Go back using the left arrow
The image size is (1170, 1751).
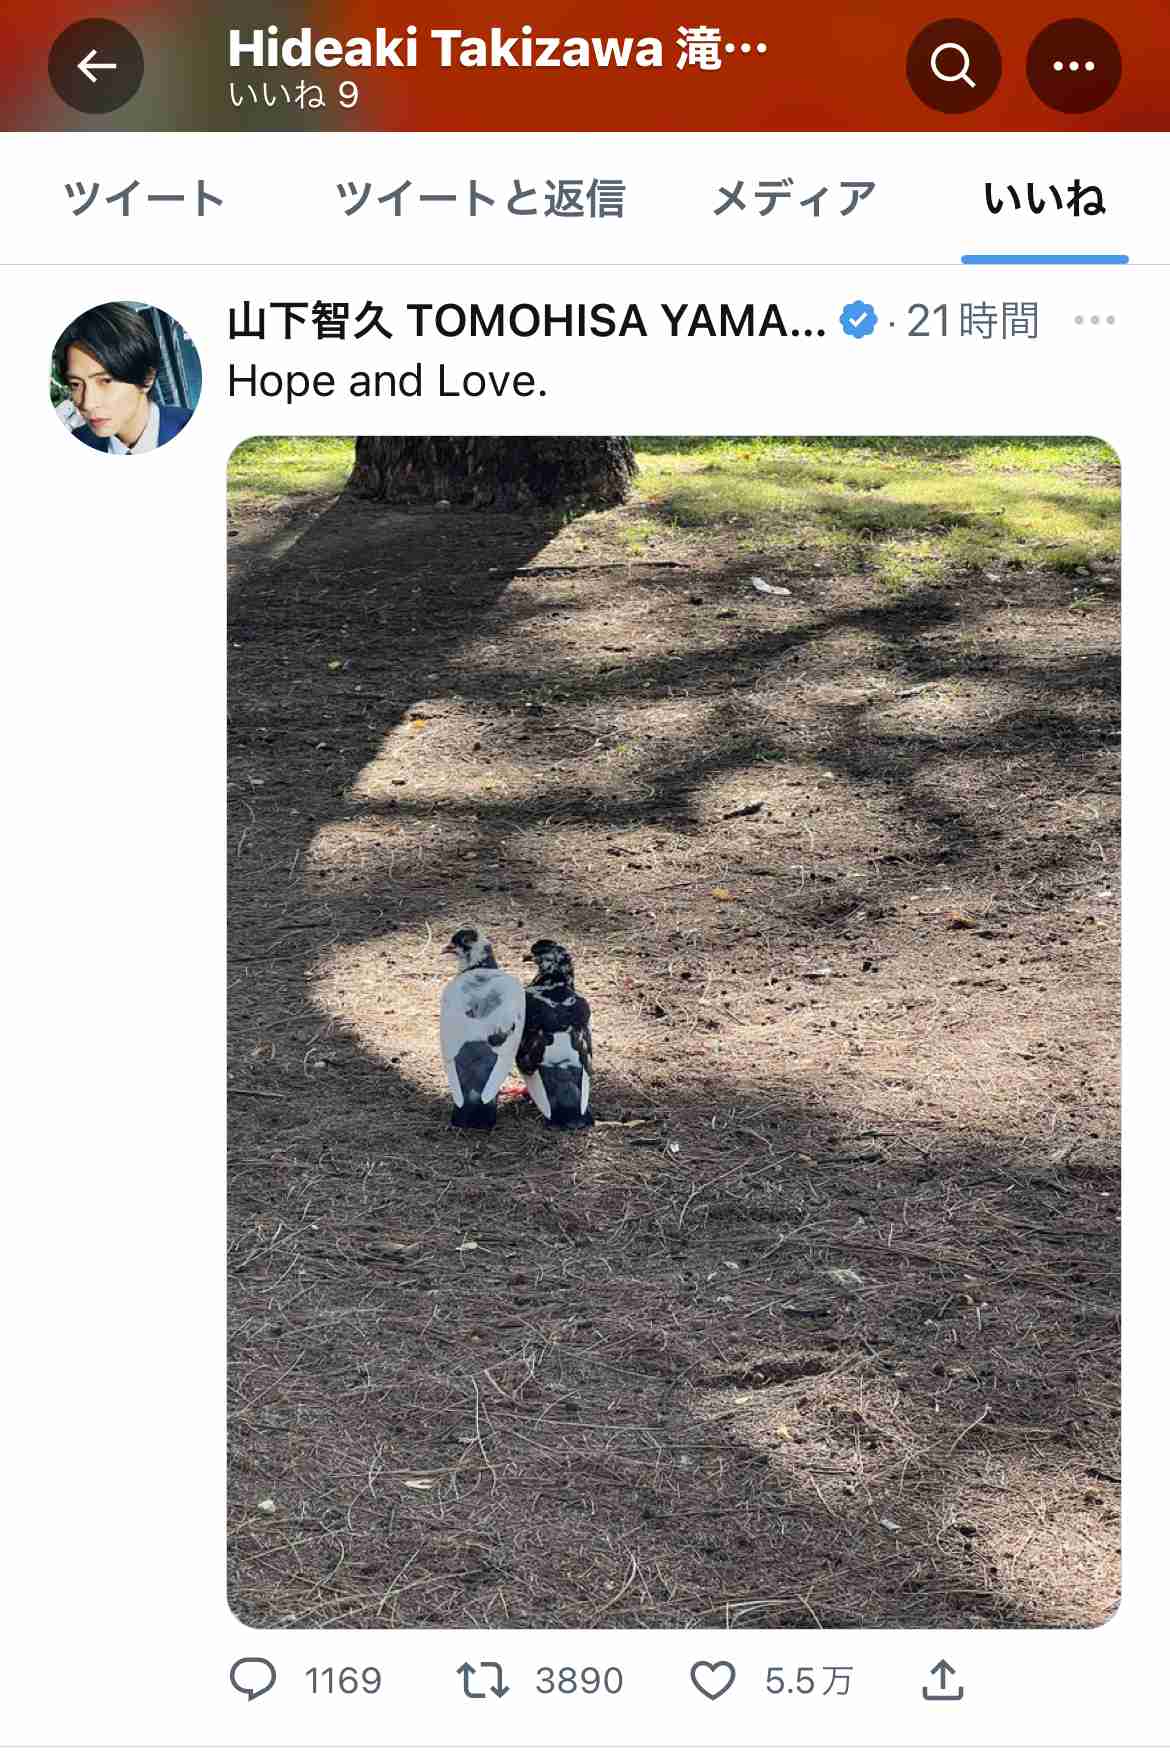pyautogui.click(x=96, y=66)
